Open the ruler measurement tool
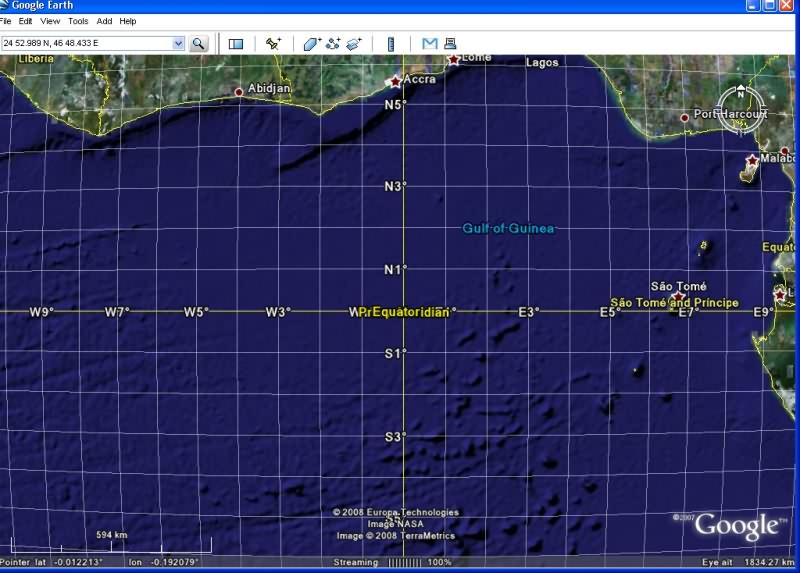This screenshot has height=573, width=800. (x=391, y=44)
